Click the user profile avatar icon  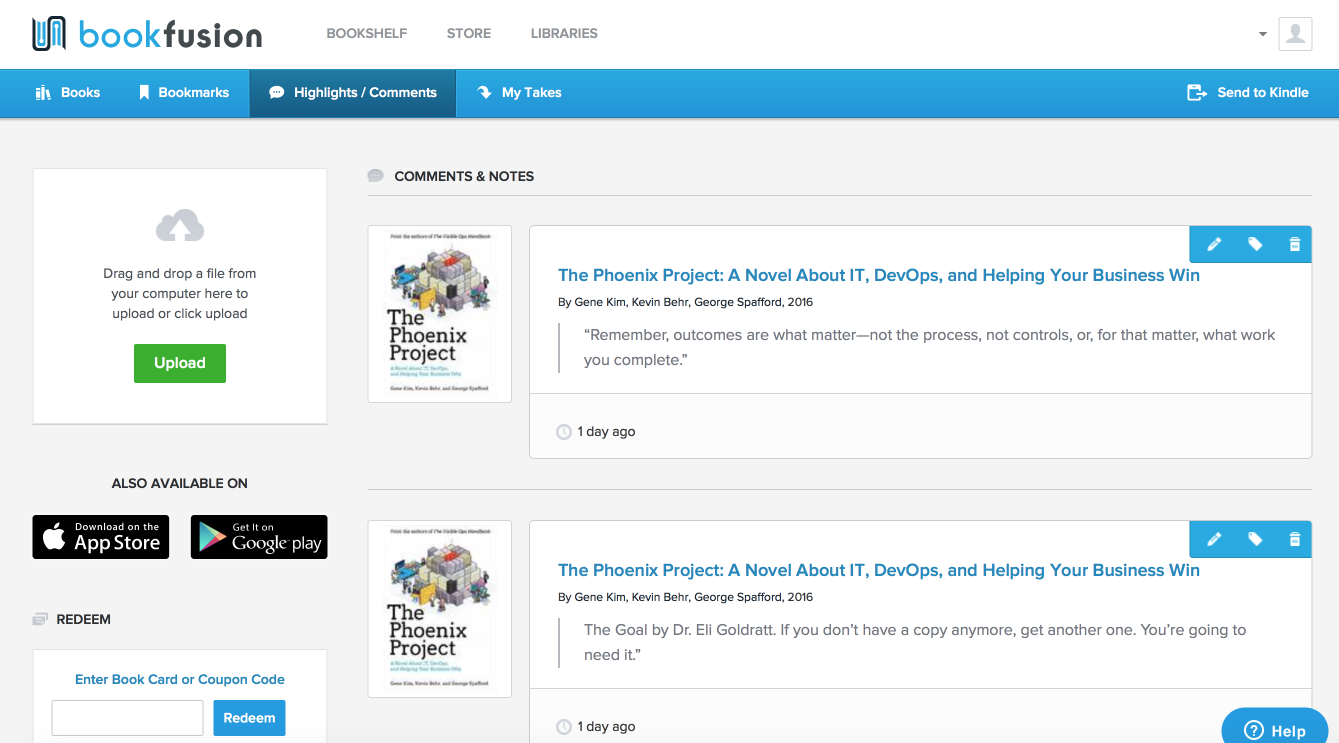pos(1295,34)
